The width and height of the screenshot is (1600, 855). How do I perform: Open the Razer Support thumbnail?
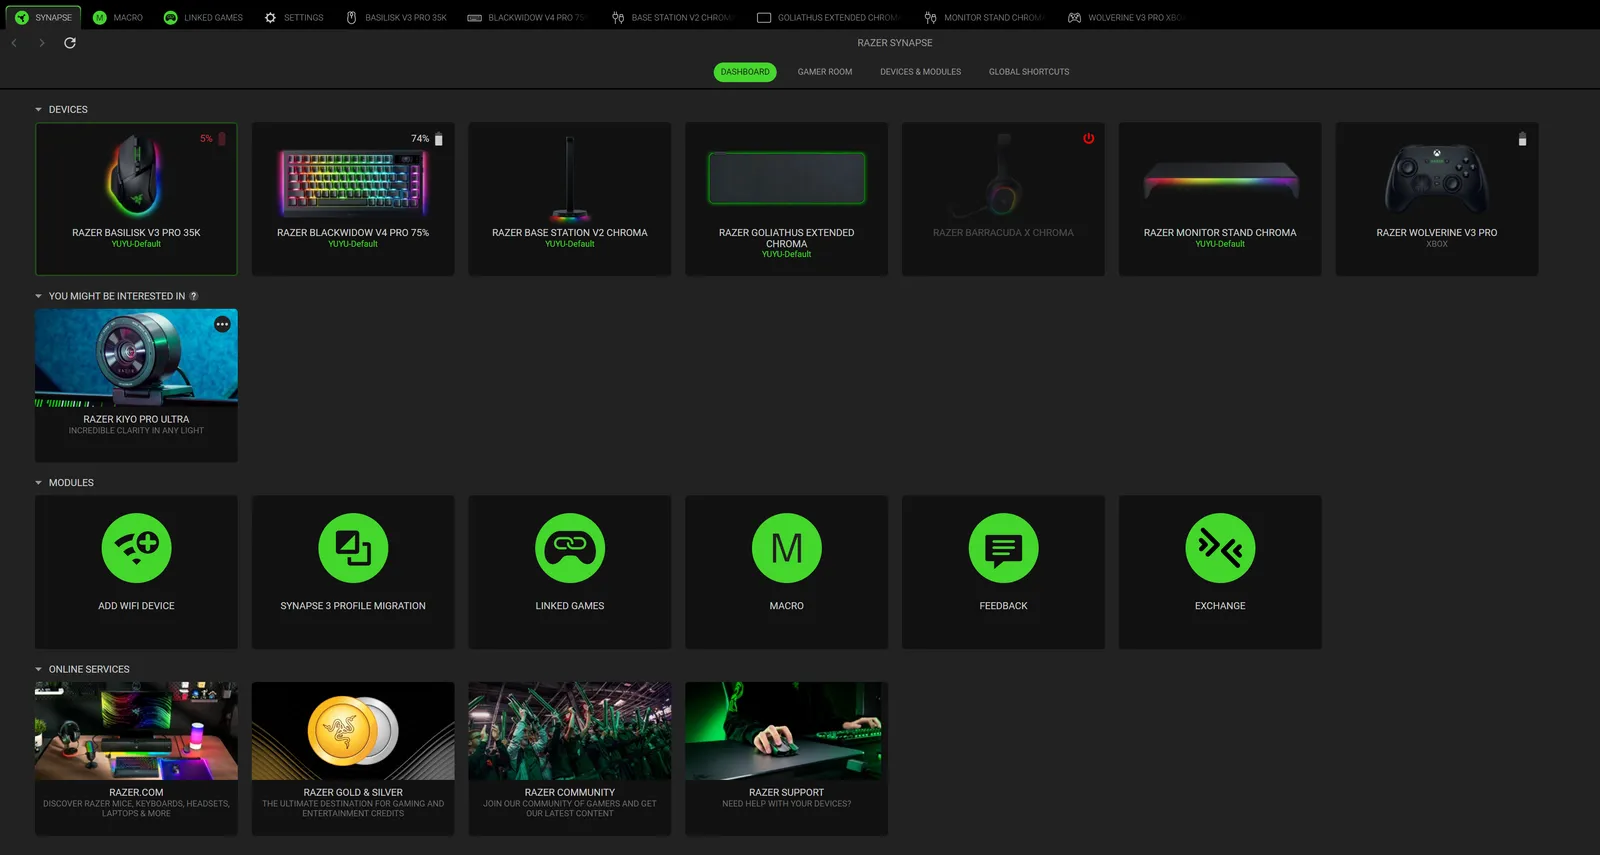[787, 731]
